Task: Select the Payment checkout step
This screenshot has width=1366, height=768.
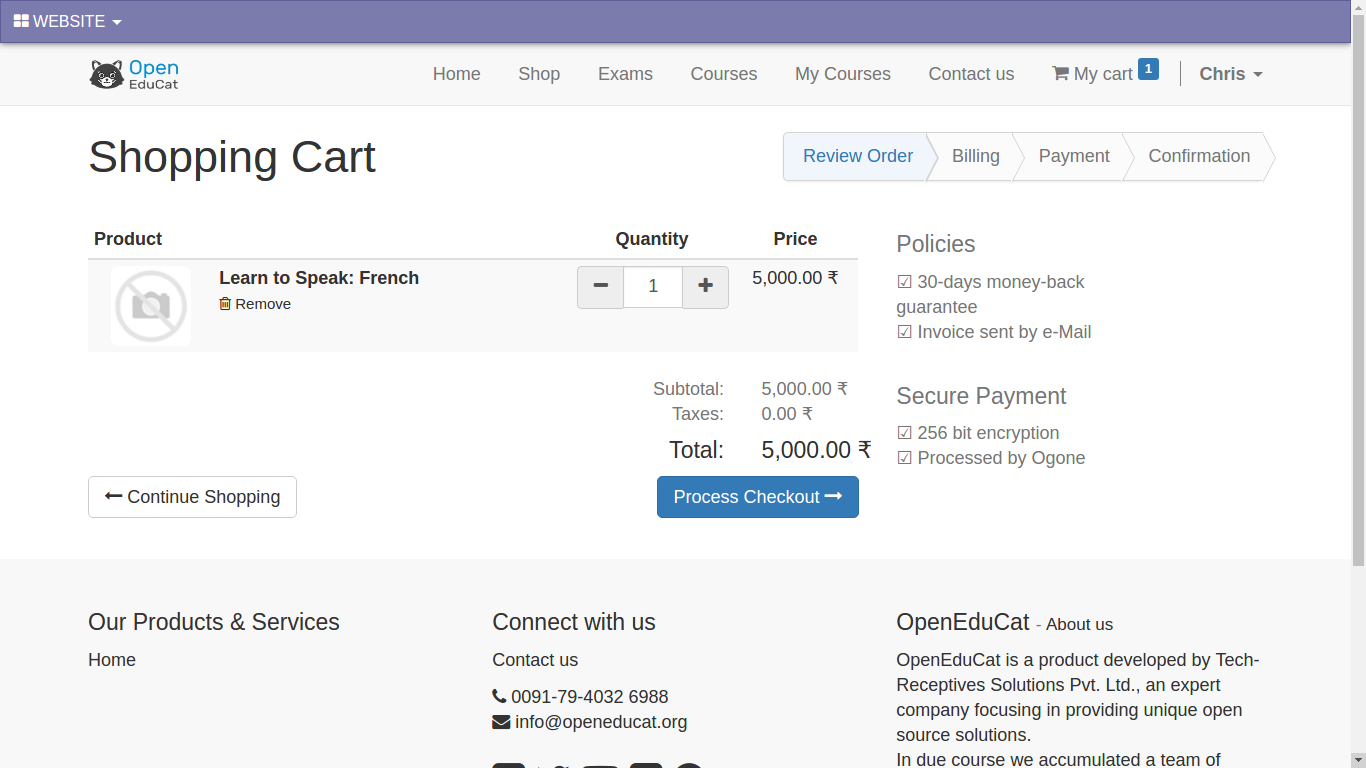Action: click(x=1073, y=156)
